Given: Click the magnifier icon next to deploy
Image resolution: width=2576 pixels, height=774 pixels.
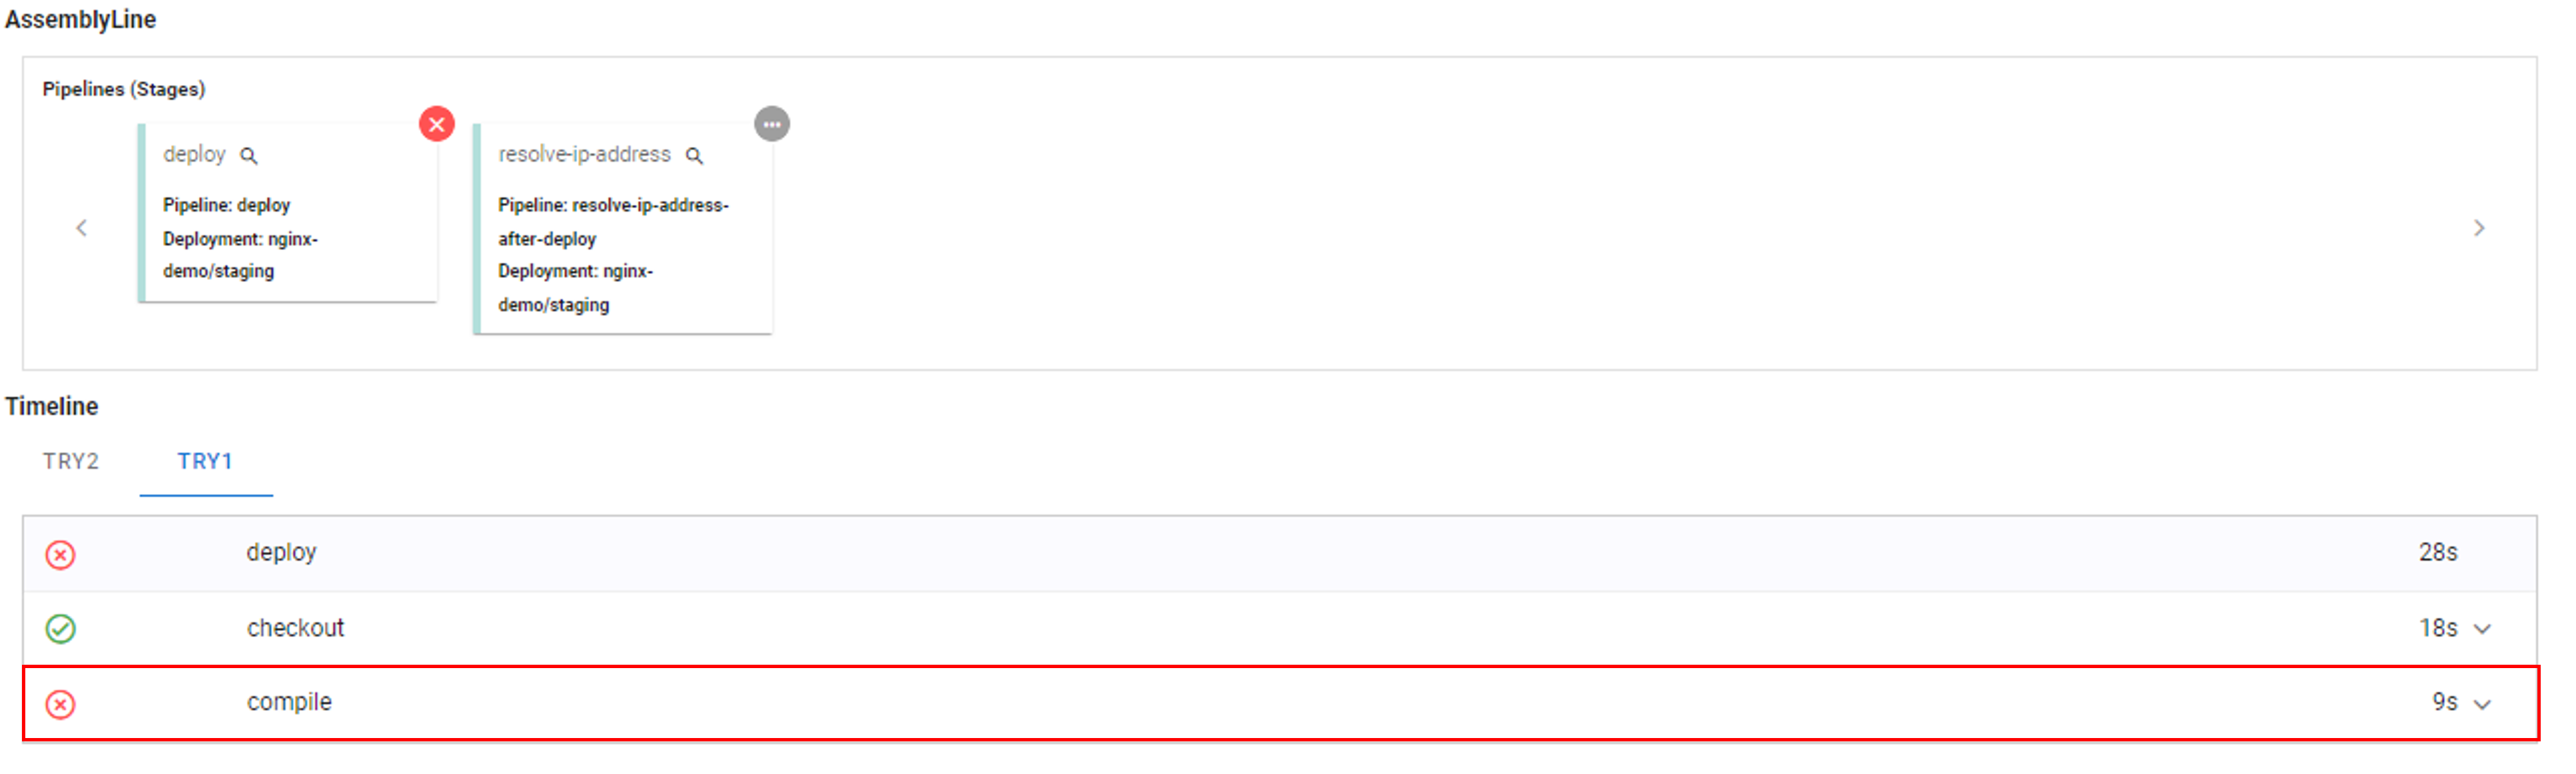Looking at the screenshot, I should (x=249, y=156).
